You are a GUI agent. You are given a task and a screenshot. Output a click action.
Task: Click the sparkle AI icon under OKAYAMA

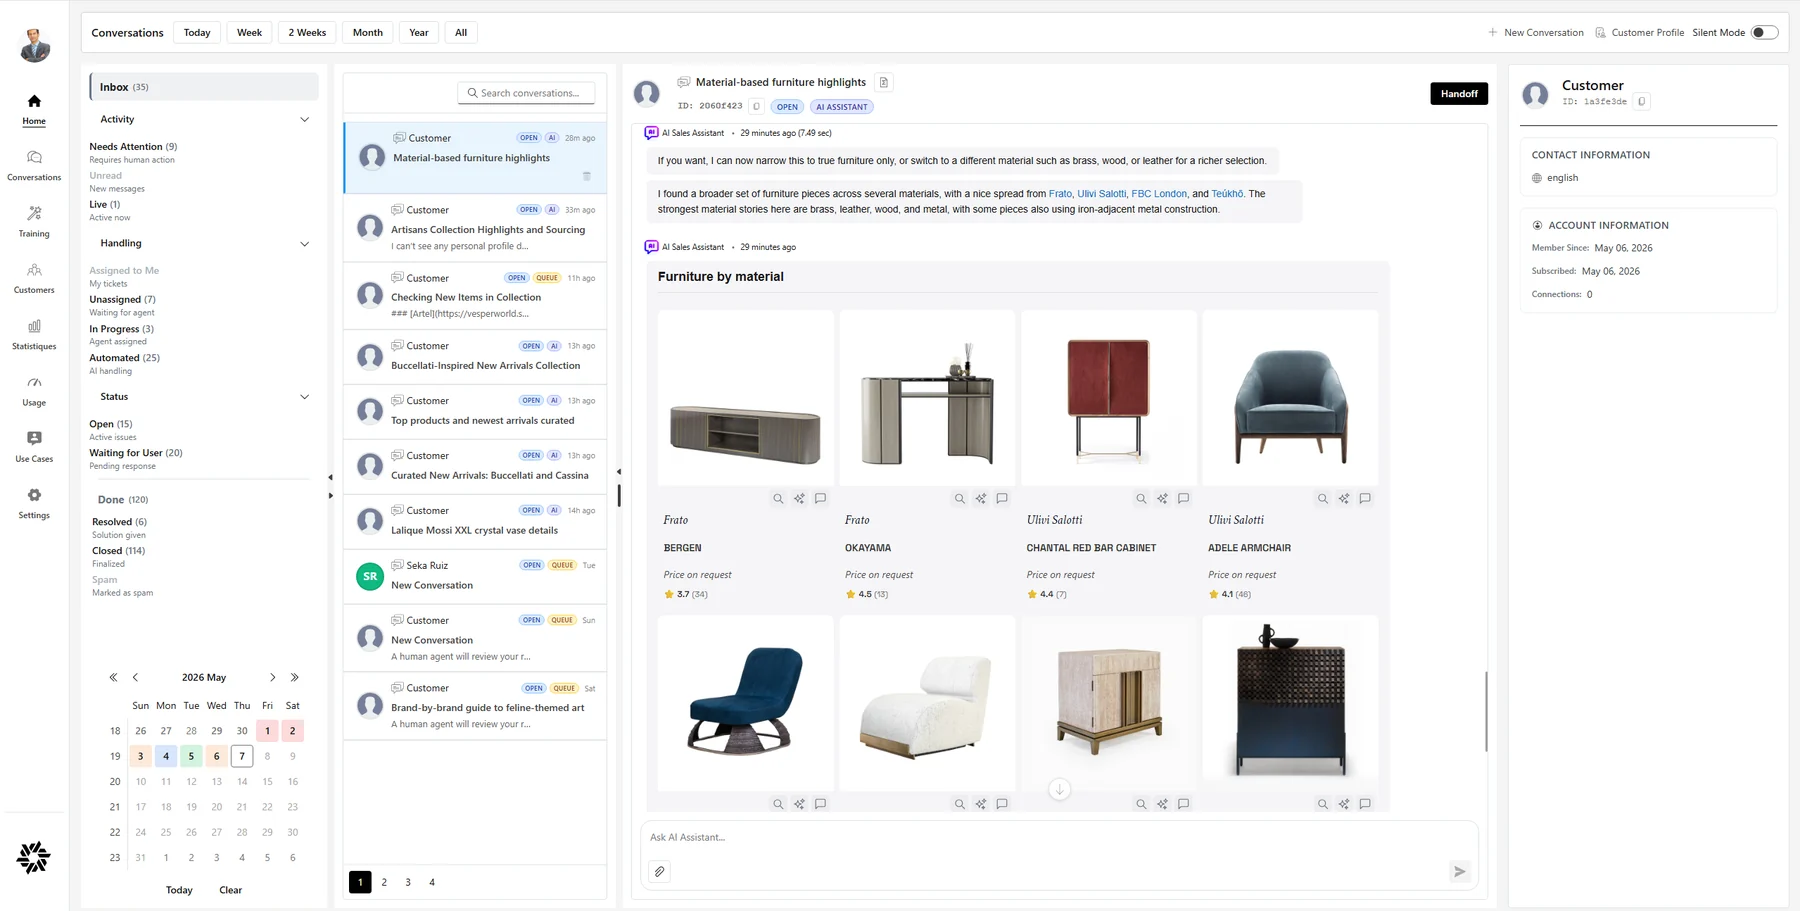click(981, 498)
